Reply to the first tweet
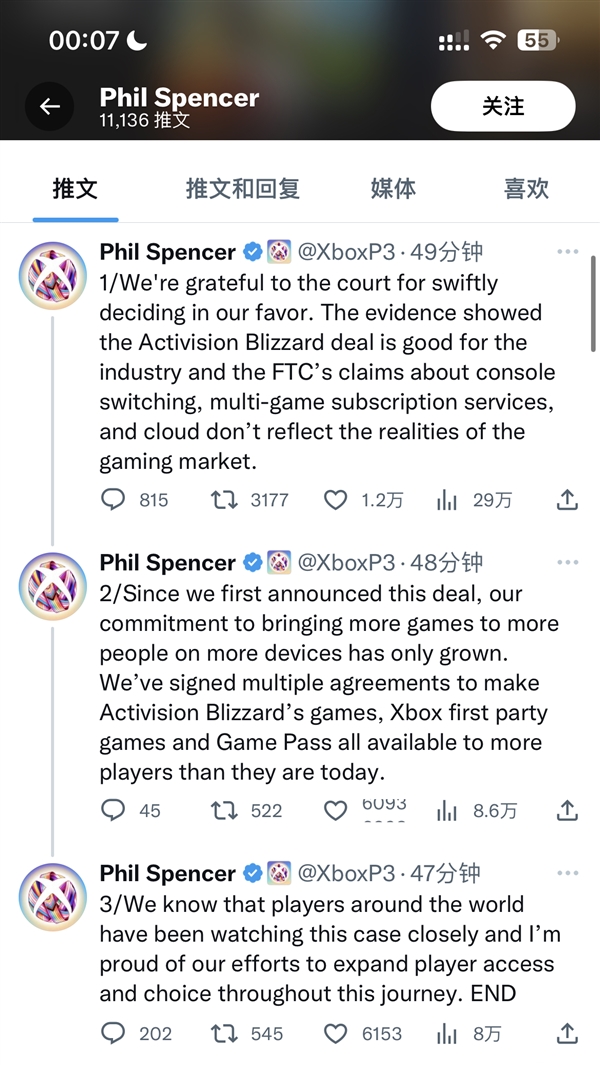The width and height of the screenshot is (600, 1065). pyautogui.click(x=114, y=500)
